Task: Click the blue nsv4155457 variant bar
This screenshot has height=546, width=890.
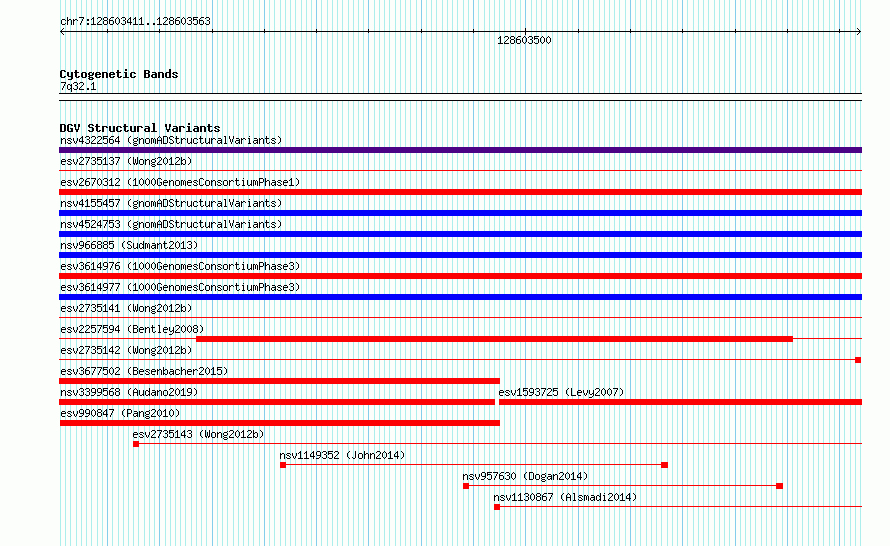Action: (x=460, y=213)
